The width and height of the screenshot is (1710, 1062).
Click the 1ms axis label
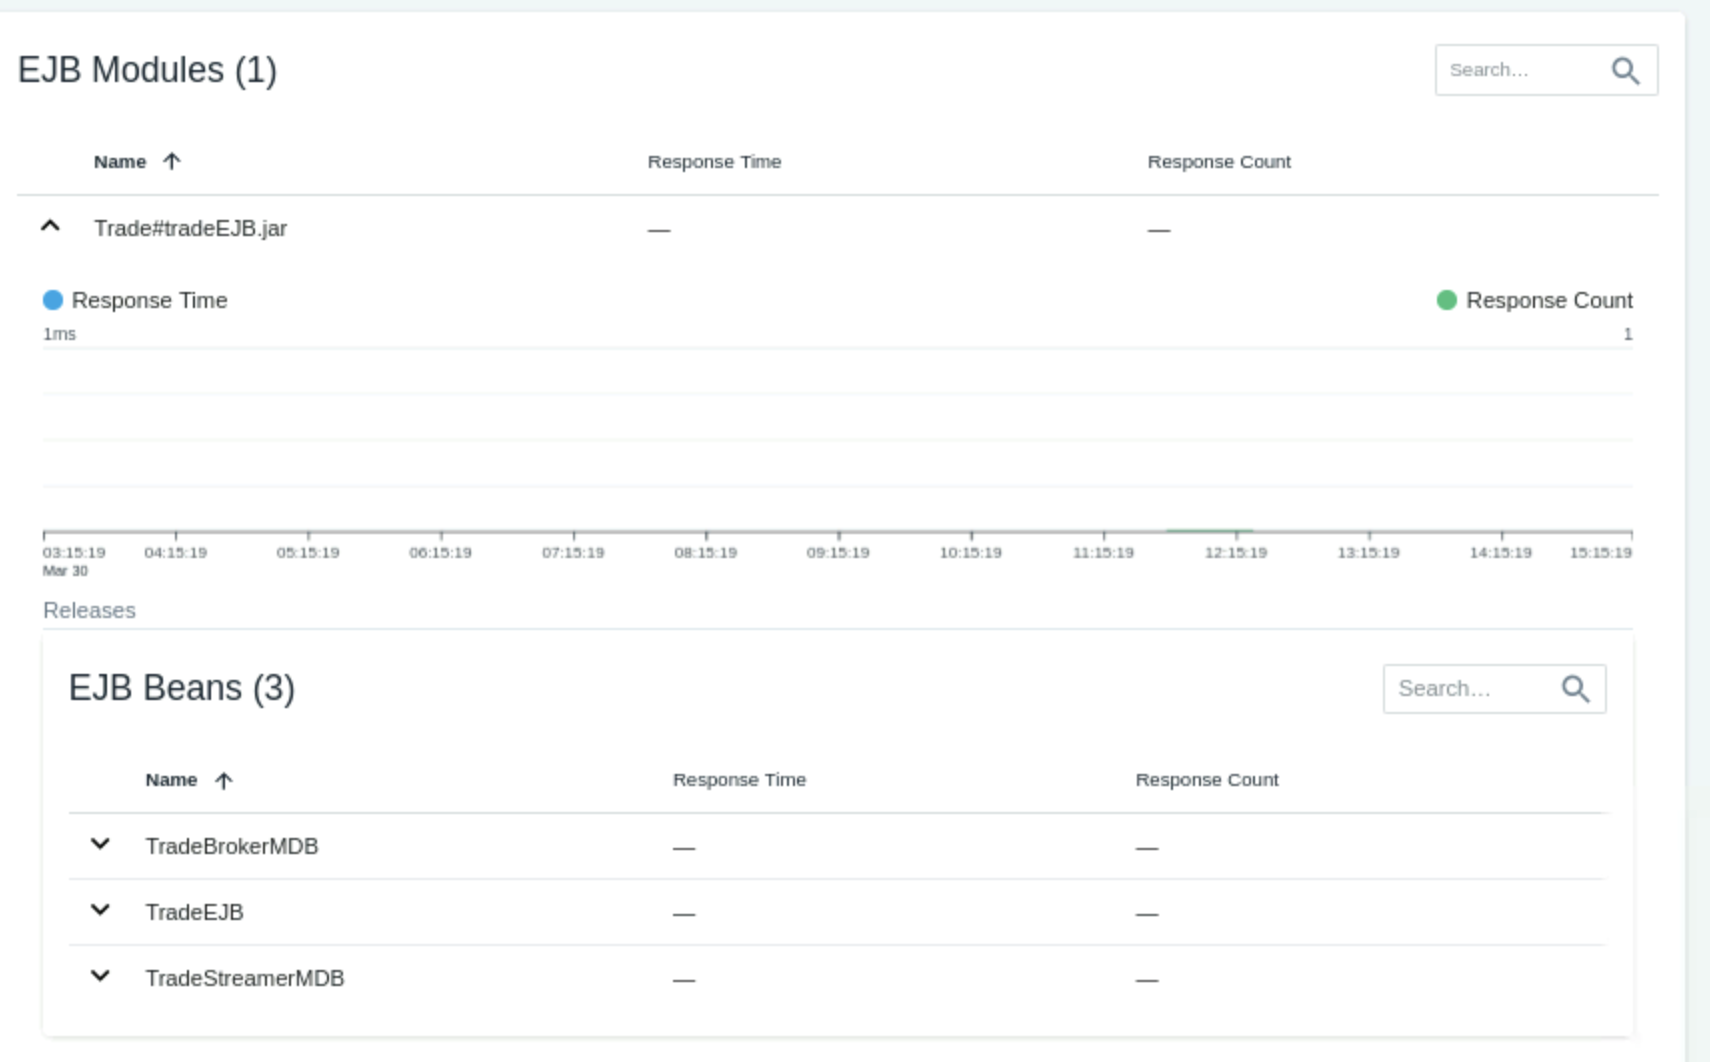click(x=59, y=334)
